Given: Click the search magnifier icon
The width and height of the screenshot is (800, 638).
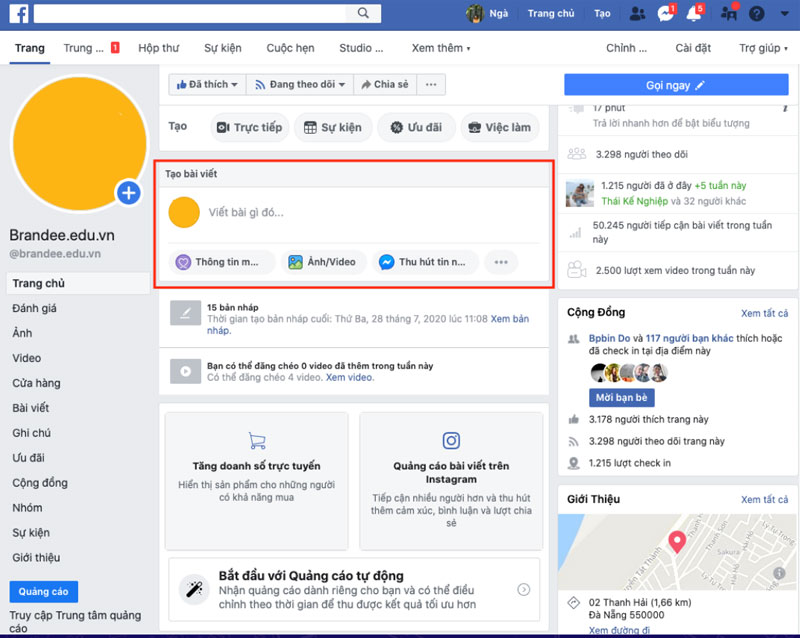Looking at the screenshot, I should coord(362,13).
